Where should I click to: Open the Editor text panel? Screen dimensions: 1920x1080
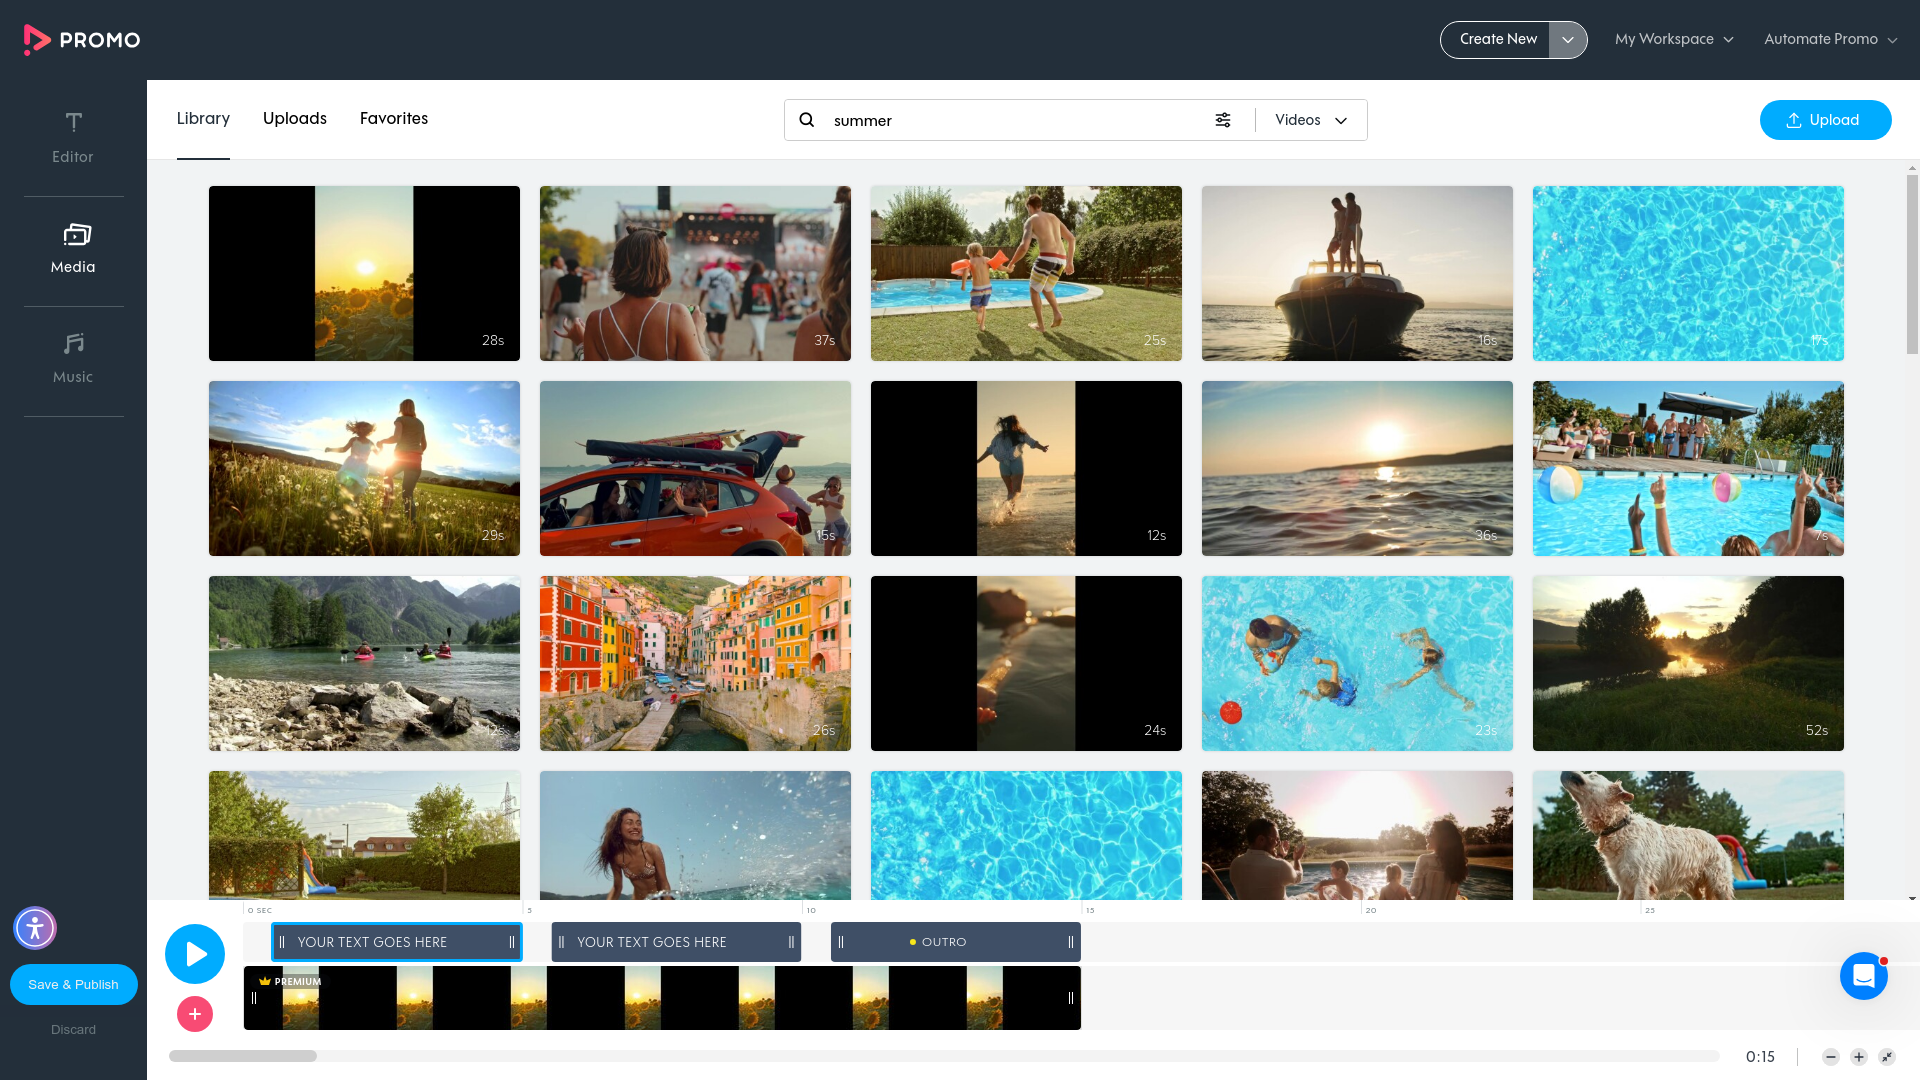(73, 137)
